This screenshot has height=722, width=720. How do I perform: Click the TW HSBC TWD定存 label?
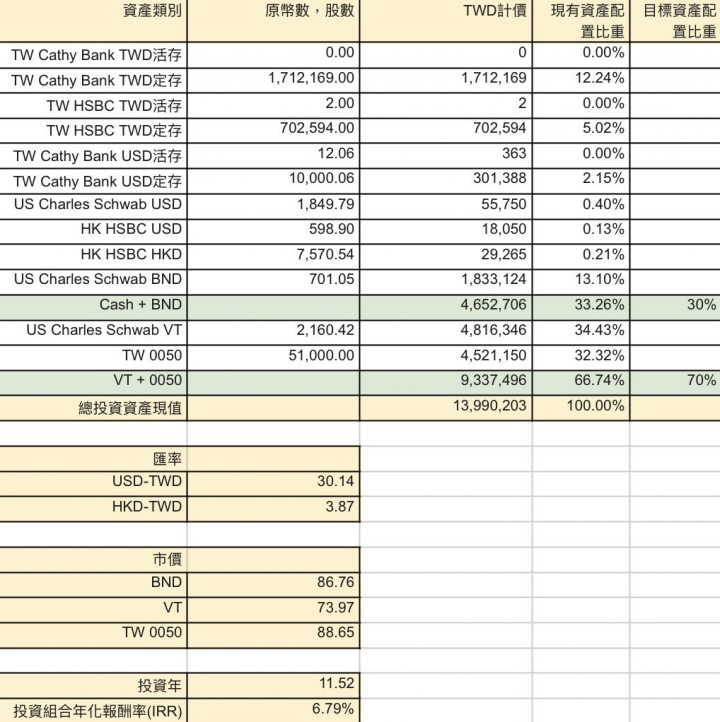pyautogui.click(x=114, y=131)
